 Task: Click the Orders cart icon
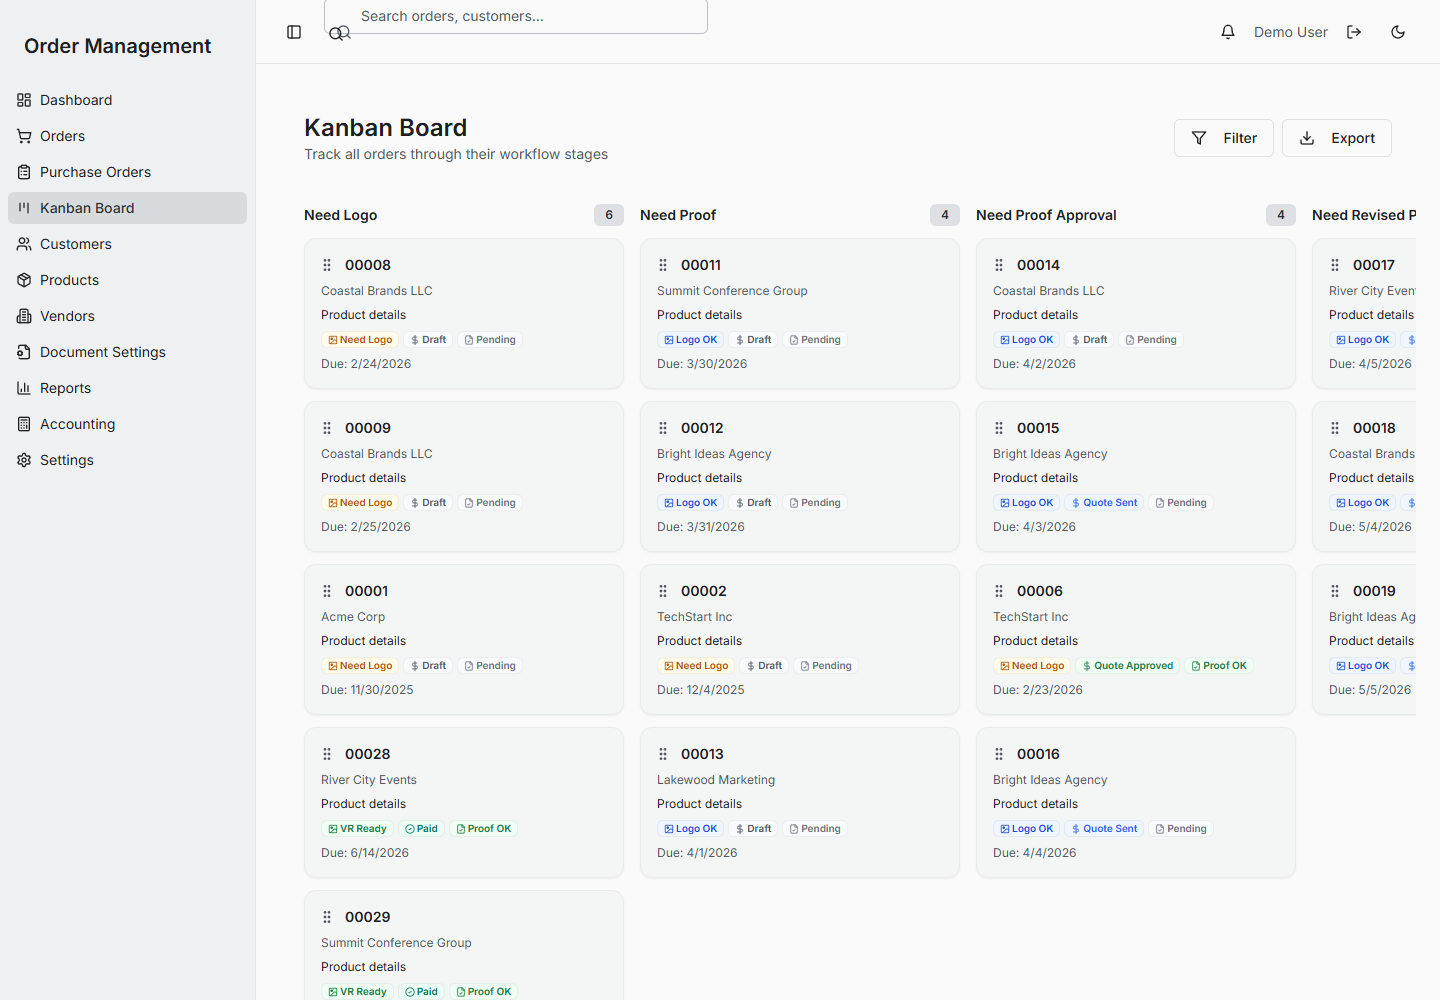point(24,136)
